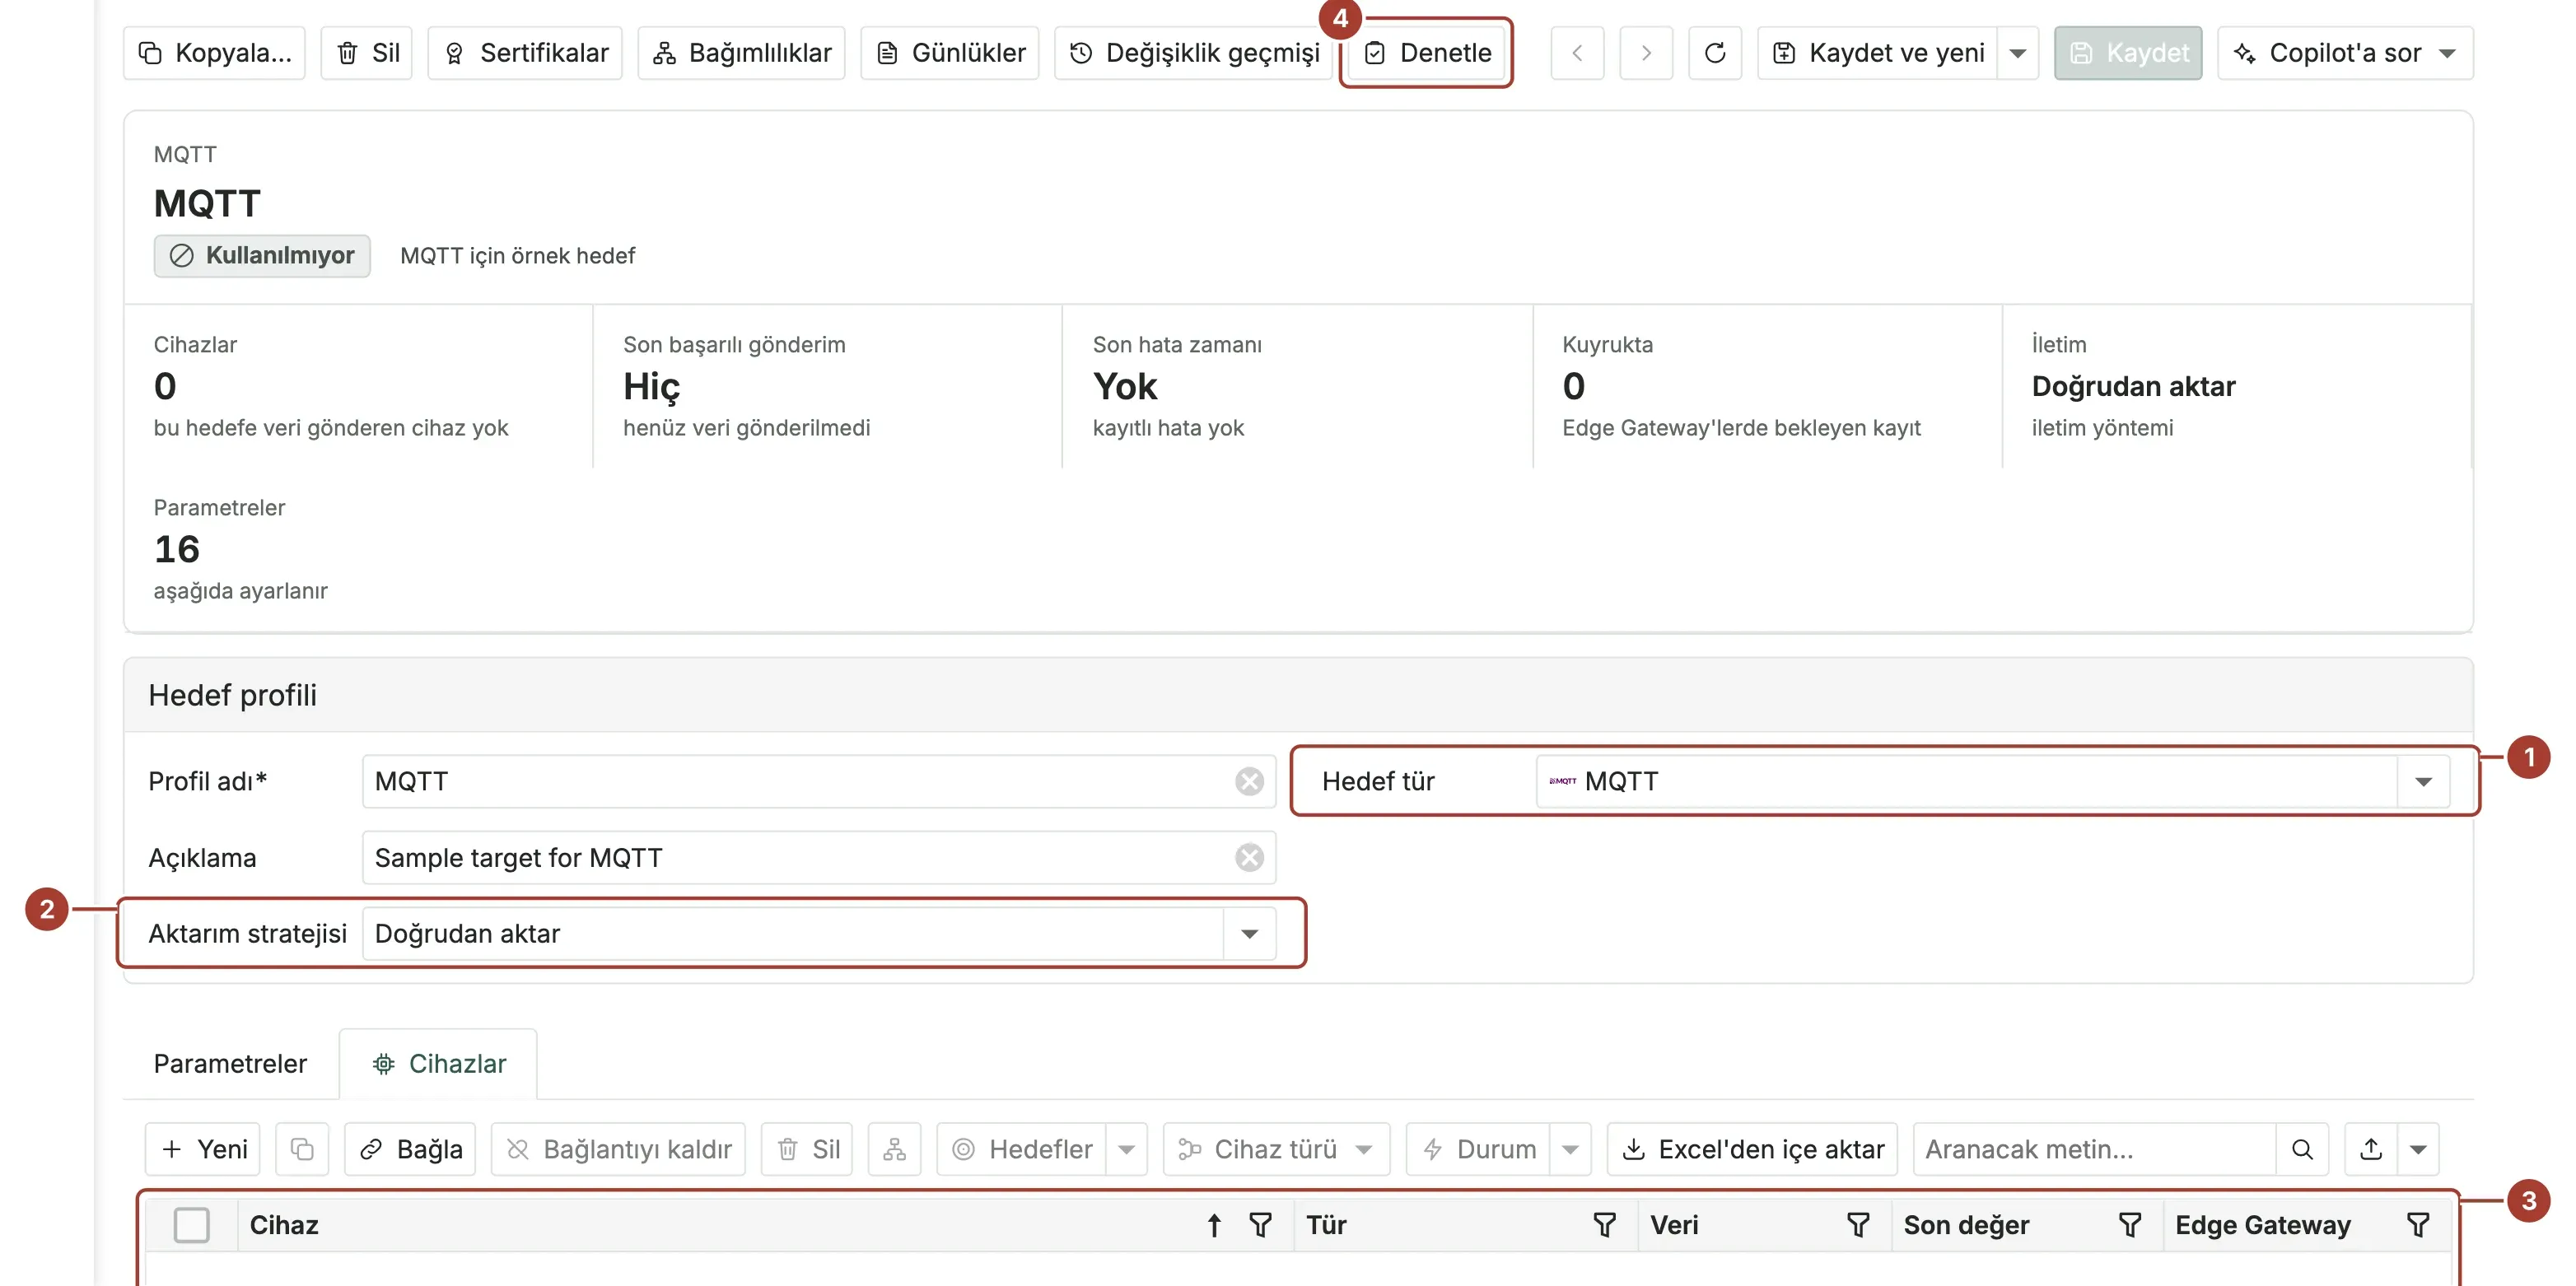Viewport: 2576px width, 1286px height.
Task: Select the Cihazlar tab
Action: 438,1064
